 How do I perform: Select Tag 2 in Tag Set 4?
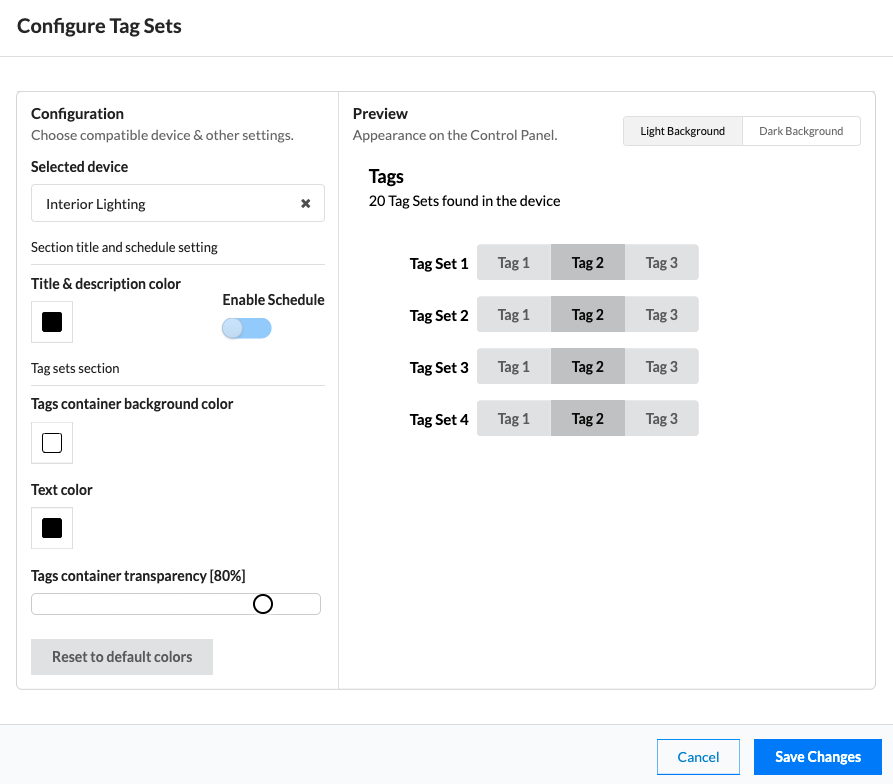(588, 418)
